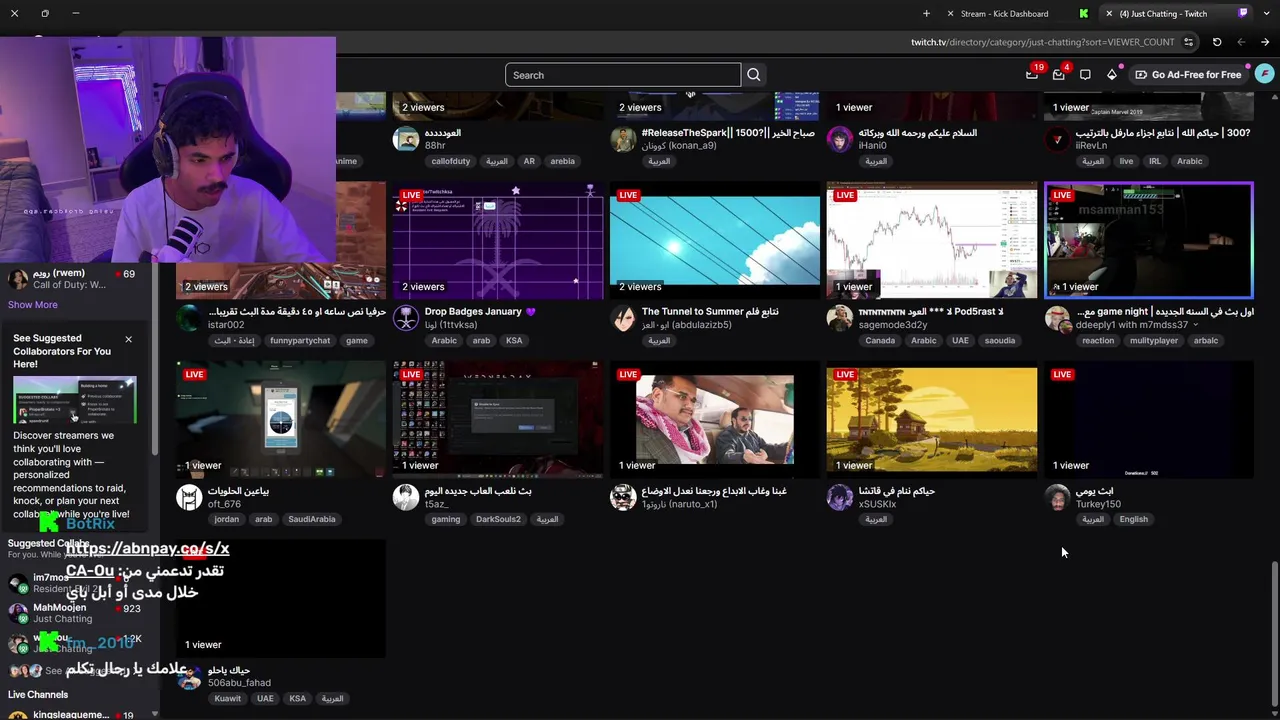Open xSUSKIx channel avatar
1280x720 pixels.
coord(840,497)
